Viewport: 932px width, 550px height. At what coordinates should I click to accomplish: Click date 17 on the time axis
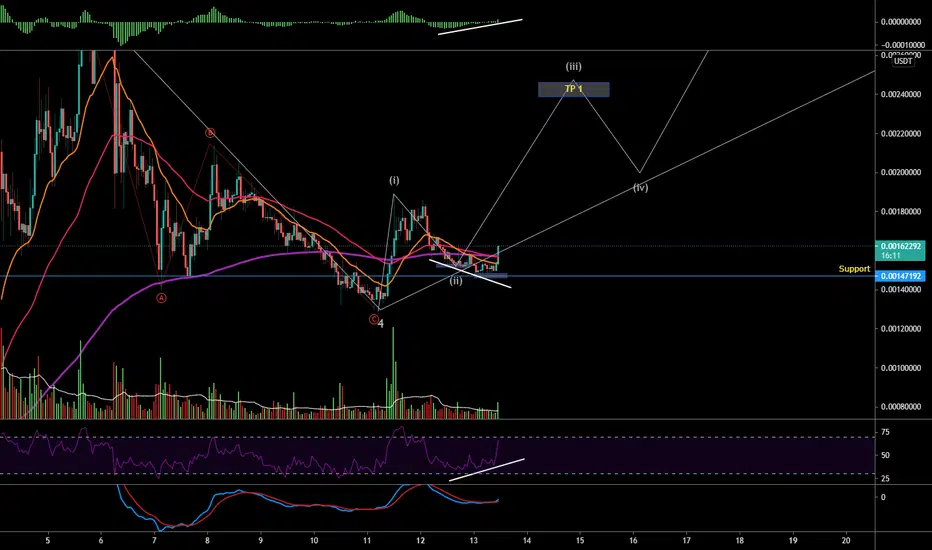pos(687,540)
